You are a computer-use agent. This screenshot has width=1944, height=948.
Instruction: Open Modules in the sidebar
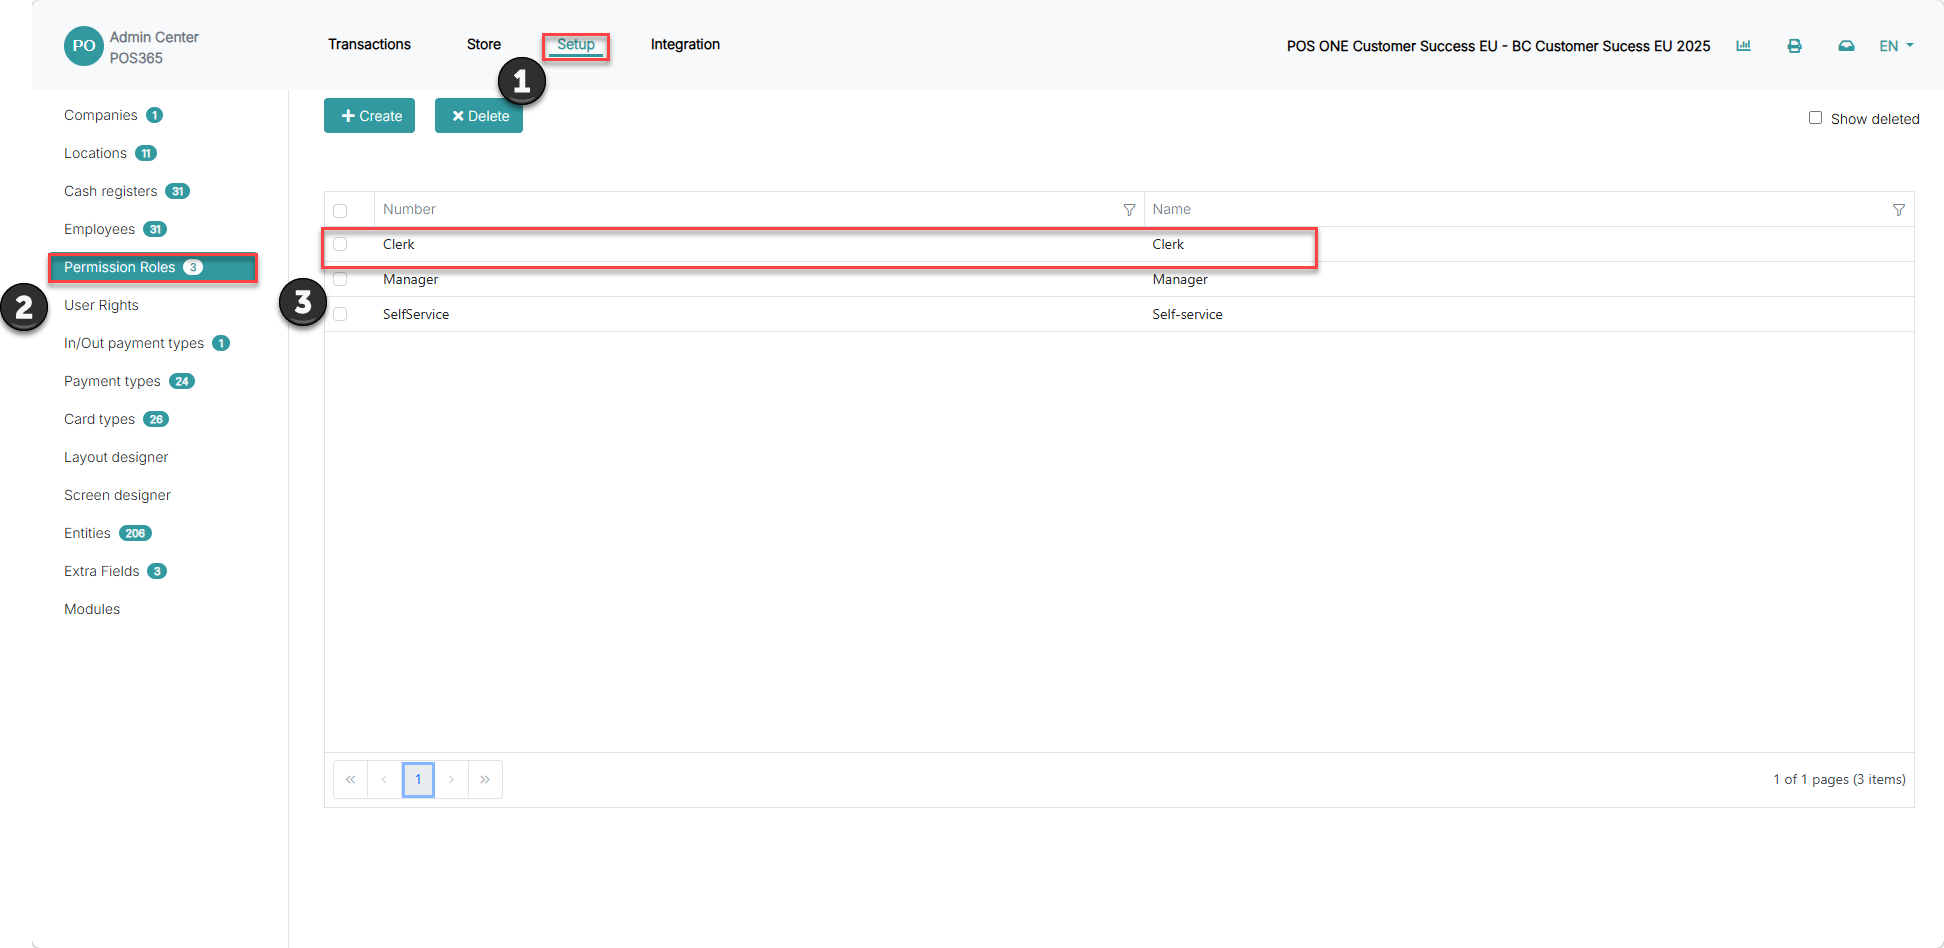click(92, 609)
